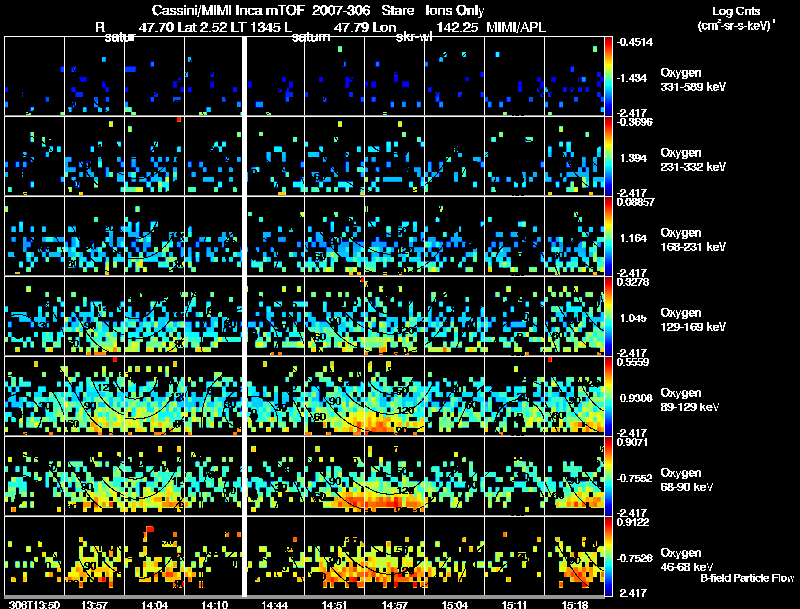
Task: Click the 0.9071 colorbar value
Action: [633, 442]
